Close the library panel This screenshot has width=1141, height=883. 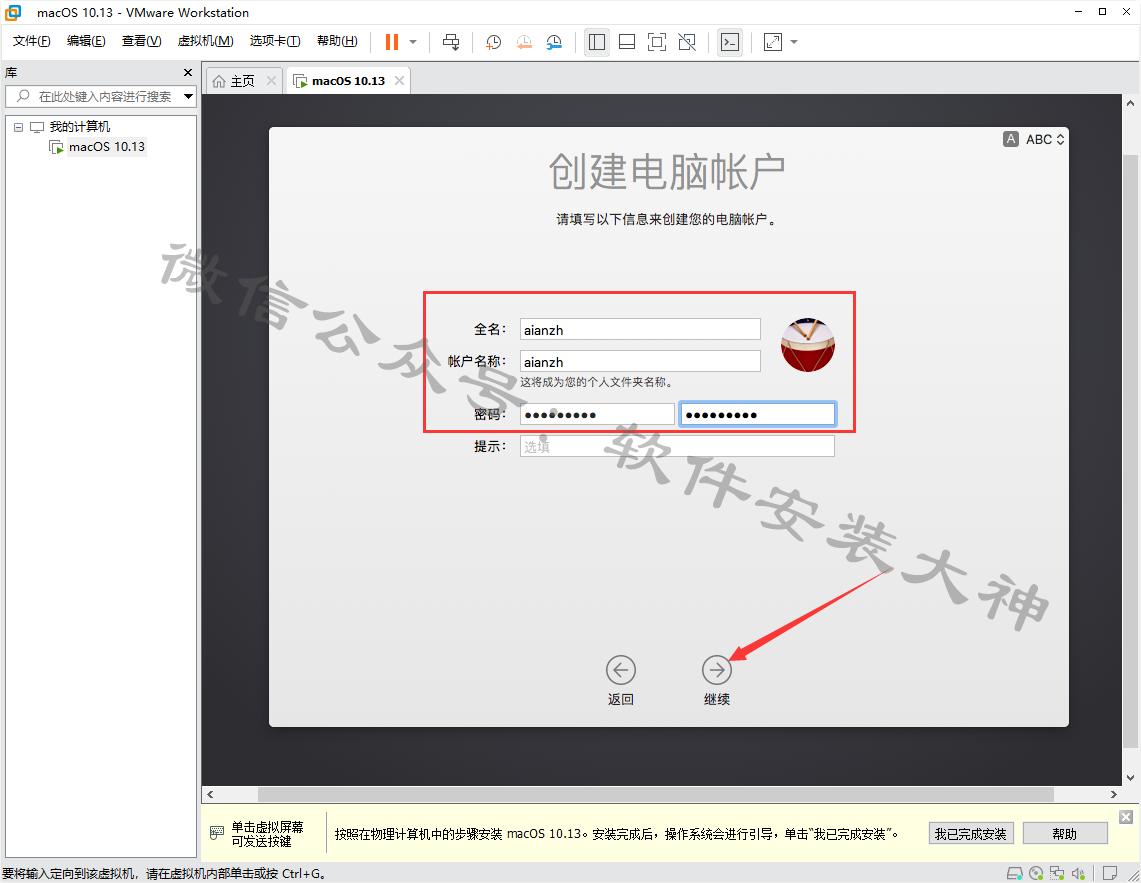188,73
